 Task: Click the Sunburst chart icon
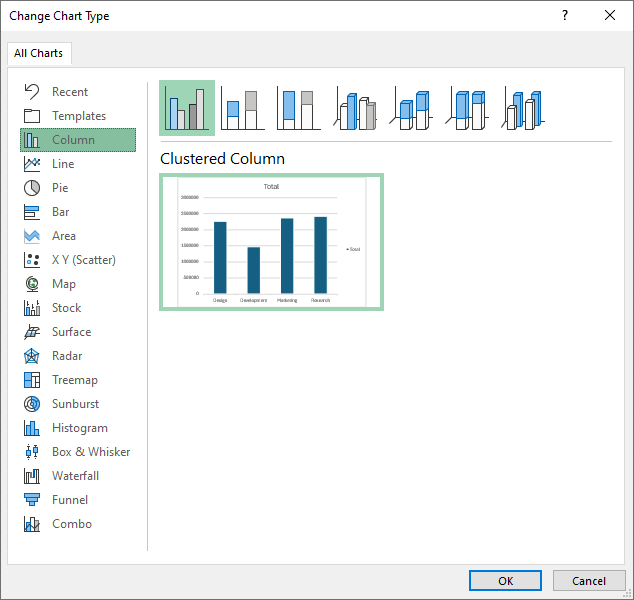[32, 404]
